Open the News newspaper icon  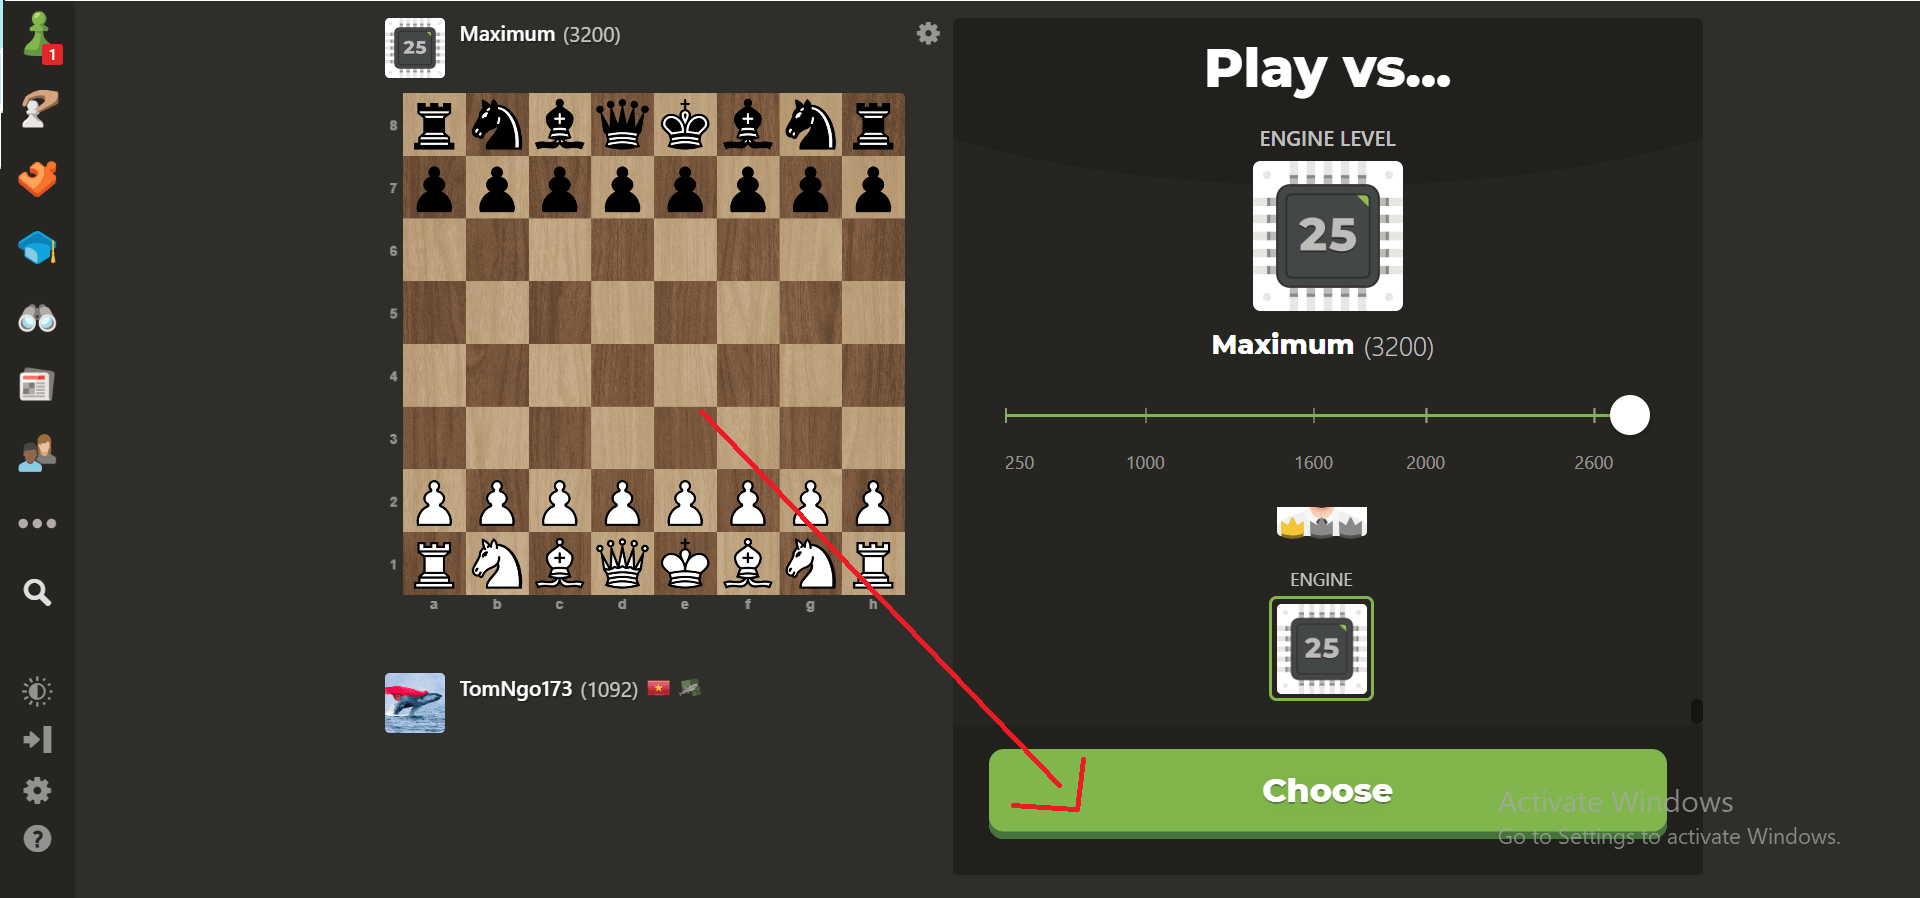click(37, 385)
